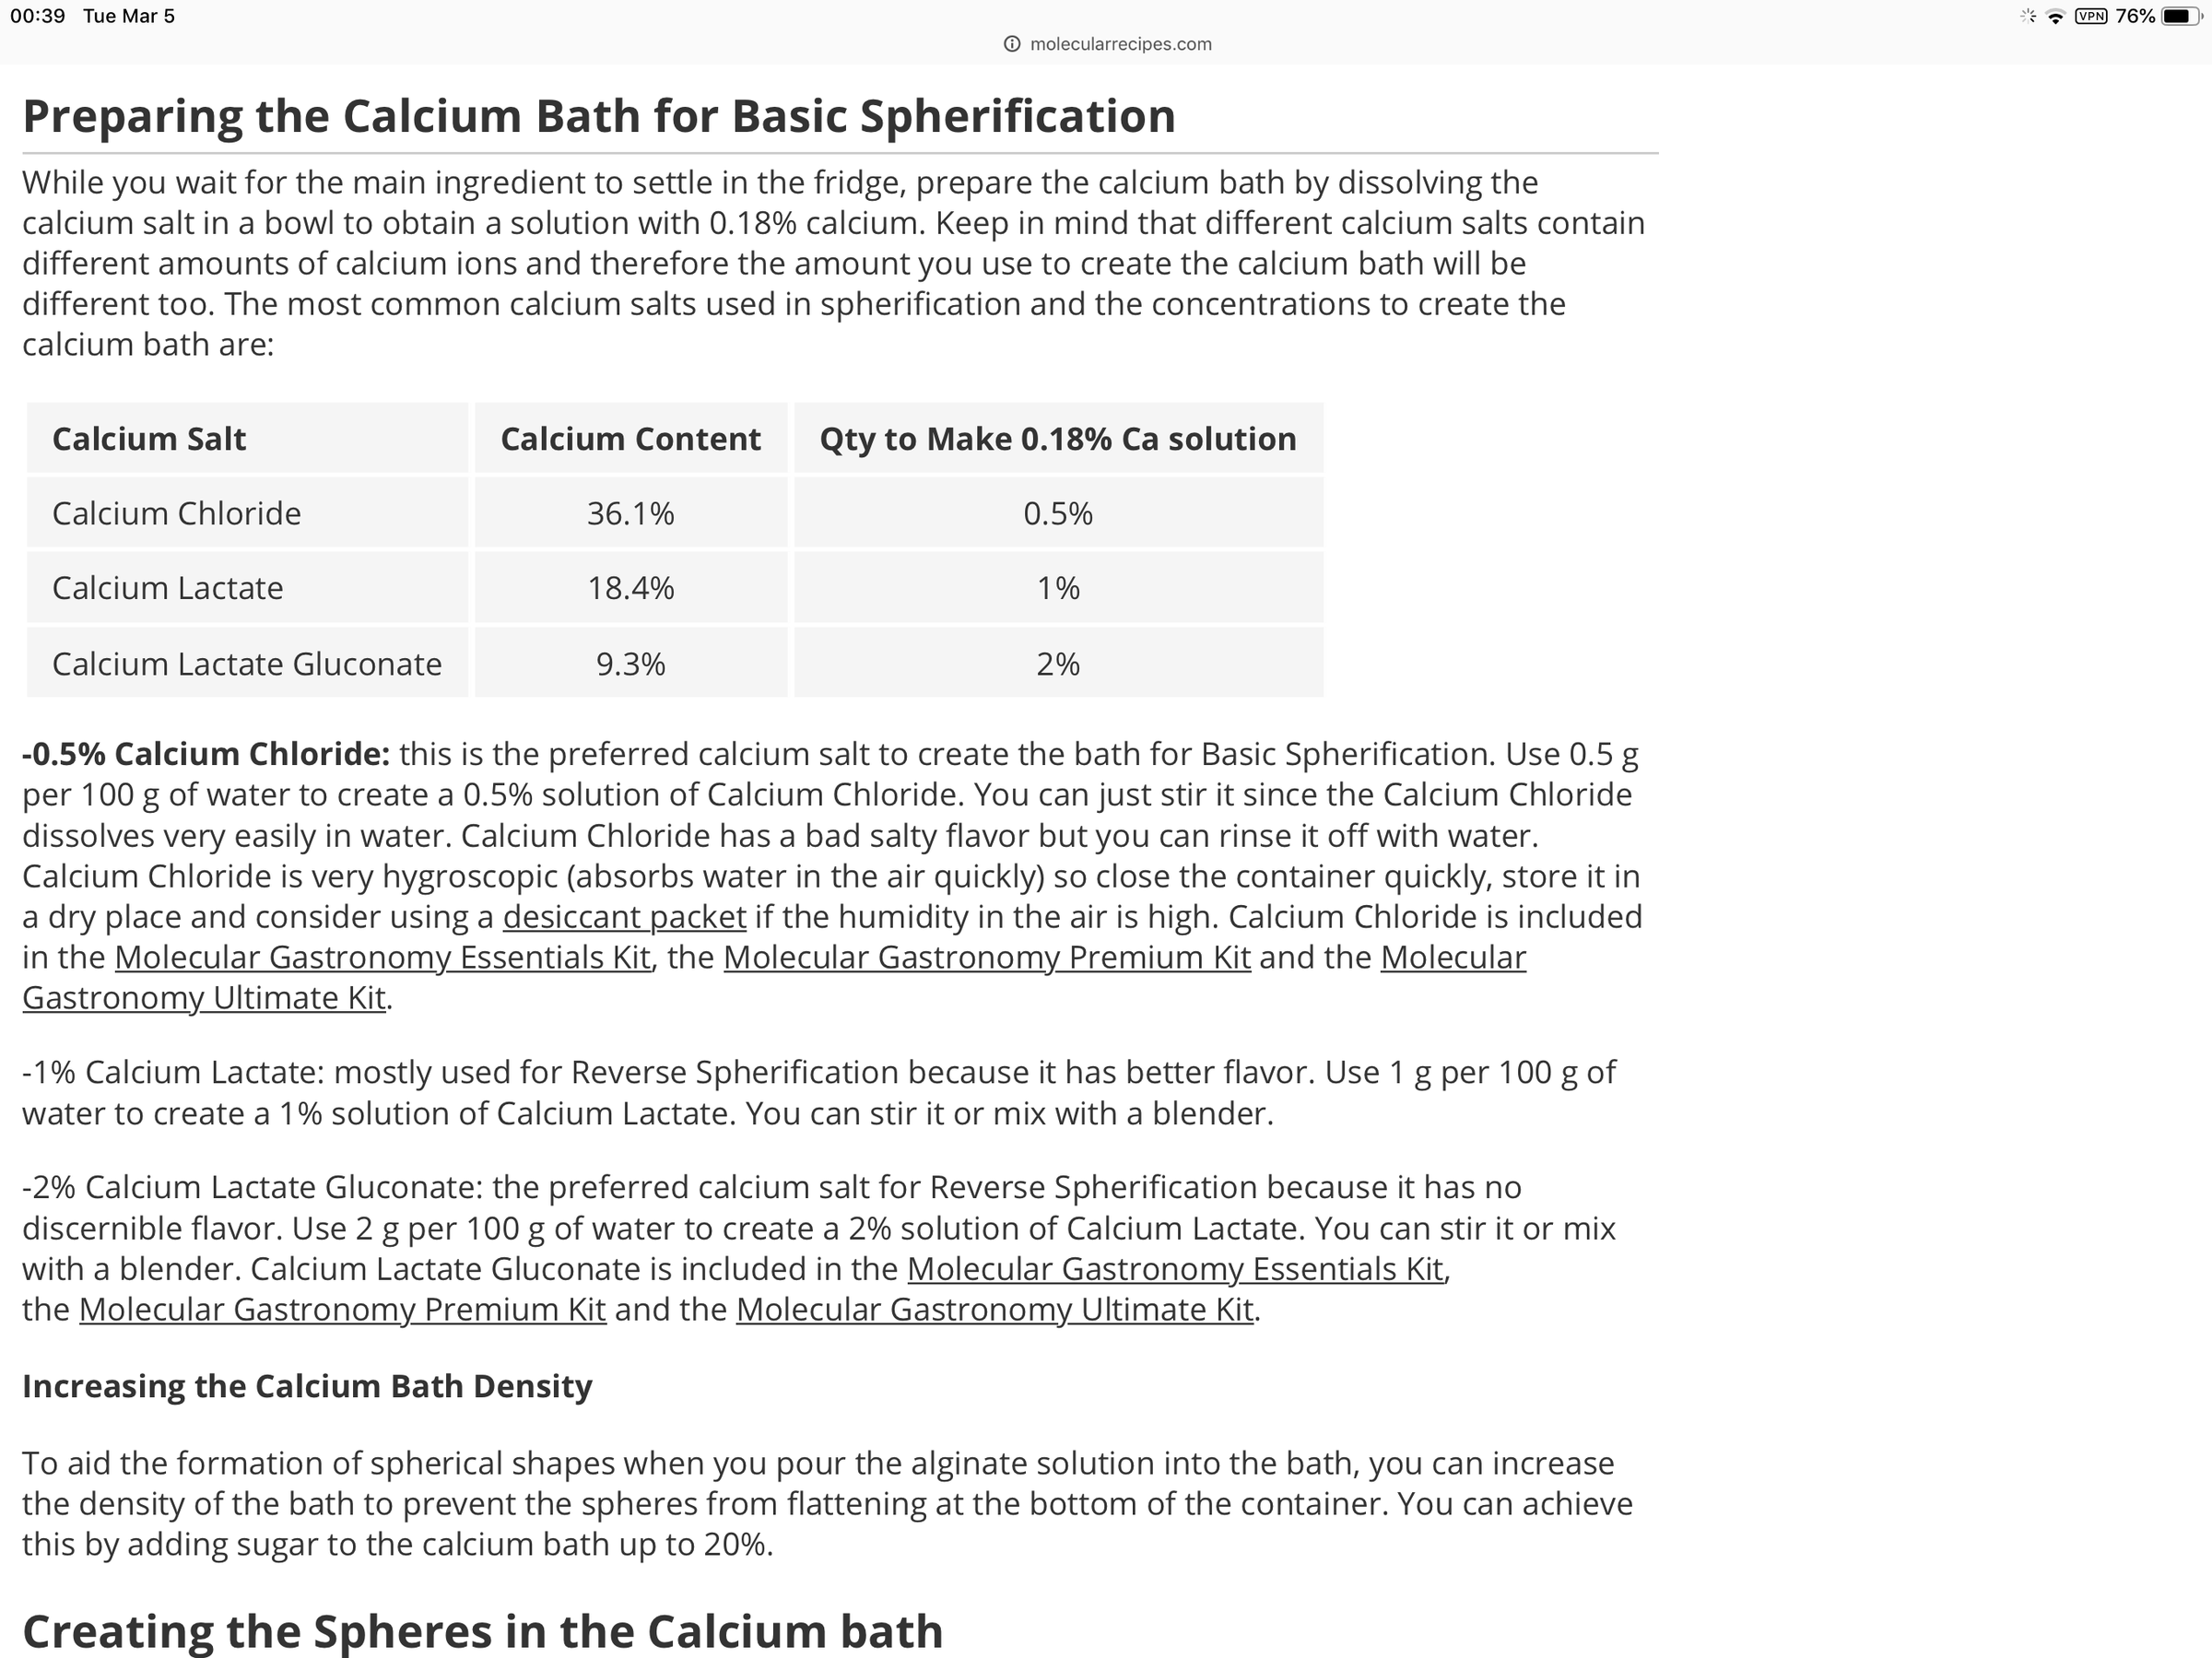Open Premium Kit link in Calcium Chloride paragraph
2212x1658 pixels.
(x=987, y=958)
